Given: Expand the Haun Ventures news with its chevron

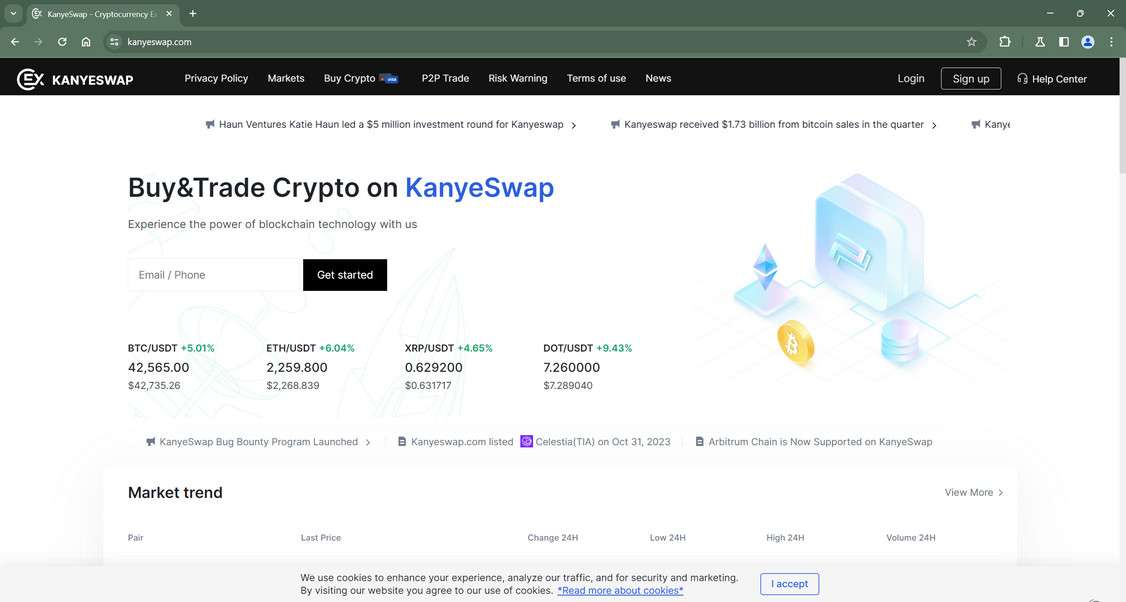Looking at the screenshot, I should click(573, 124).
